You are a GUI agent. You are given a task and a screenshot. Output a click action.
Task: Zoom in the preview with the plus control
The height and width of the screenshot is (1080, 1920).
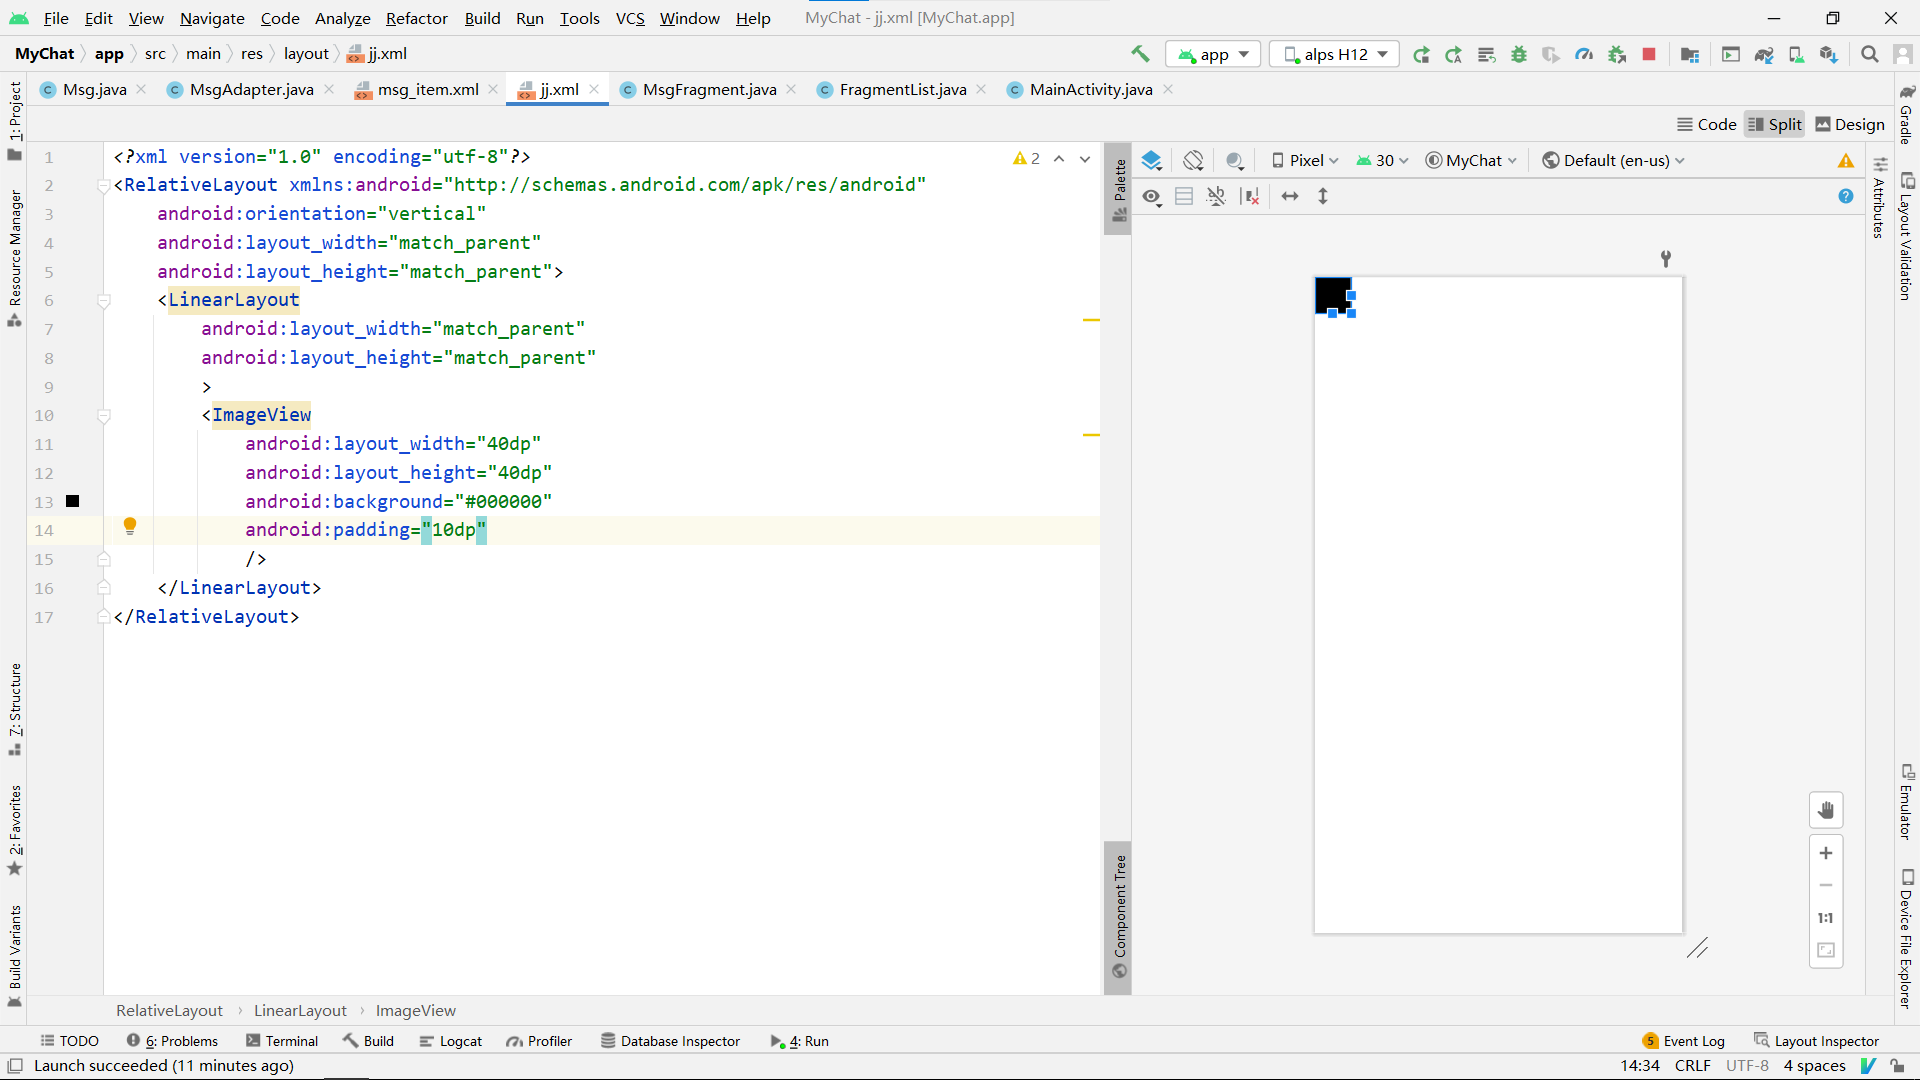point(1826,853)
